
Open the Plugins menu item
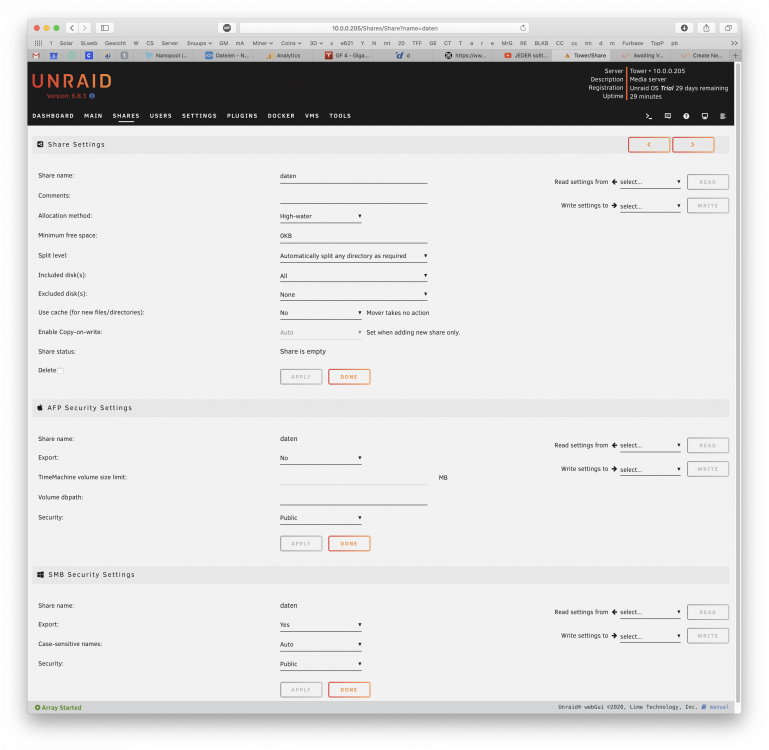tap(242, 116)
